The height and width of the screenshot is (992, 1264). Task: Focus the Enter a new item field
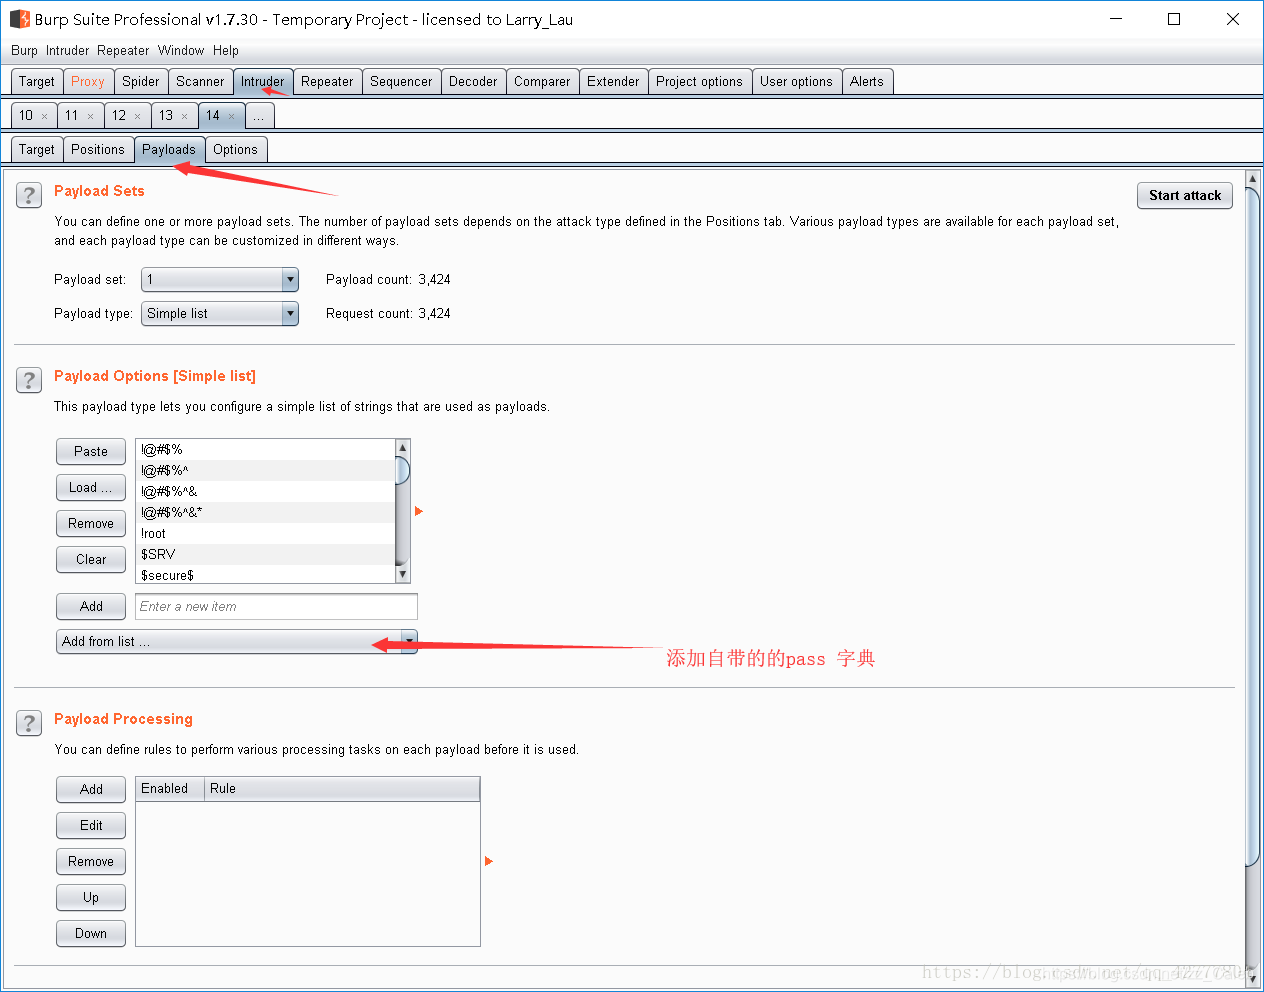pyautogui.click(x=276, y=607)
